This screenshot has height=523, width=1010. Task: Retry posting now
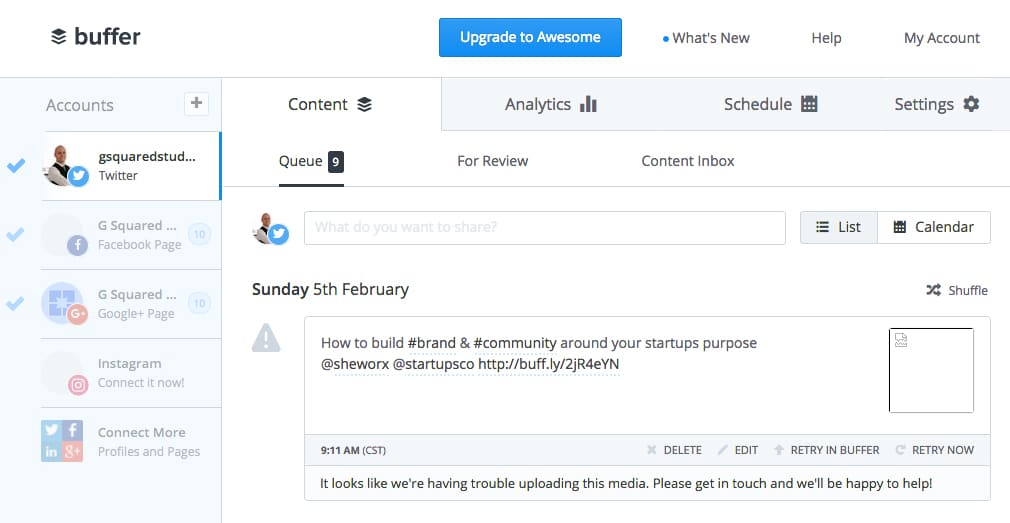pyautogui.click(x=934, y=450)
